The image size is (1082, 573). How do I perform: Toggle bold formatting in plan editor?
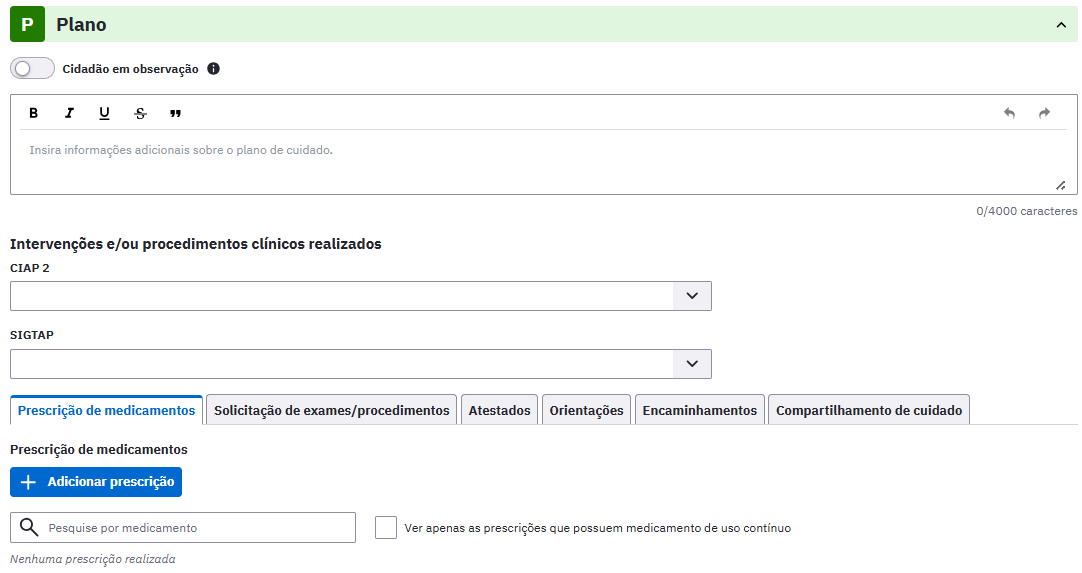tap(33, 113)
